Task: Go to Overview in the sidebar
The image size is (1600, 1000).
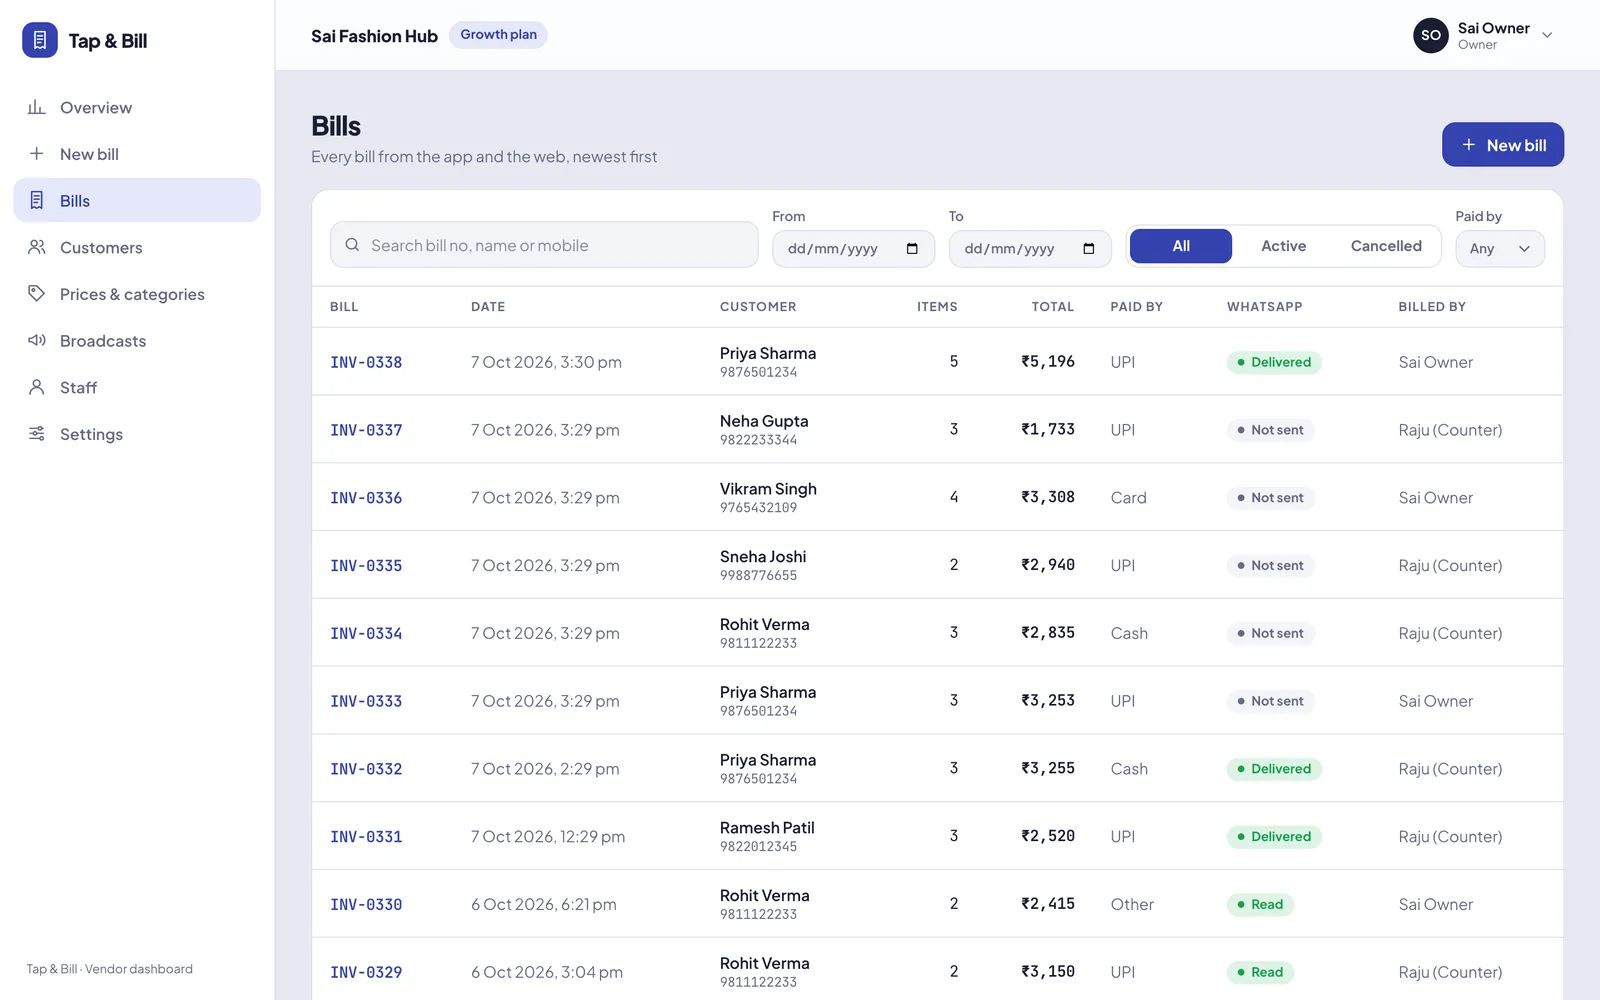Action: coord(137,107)
